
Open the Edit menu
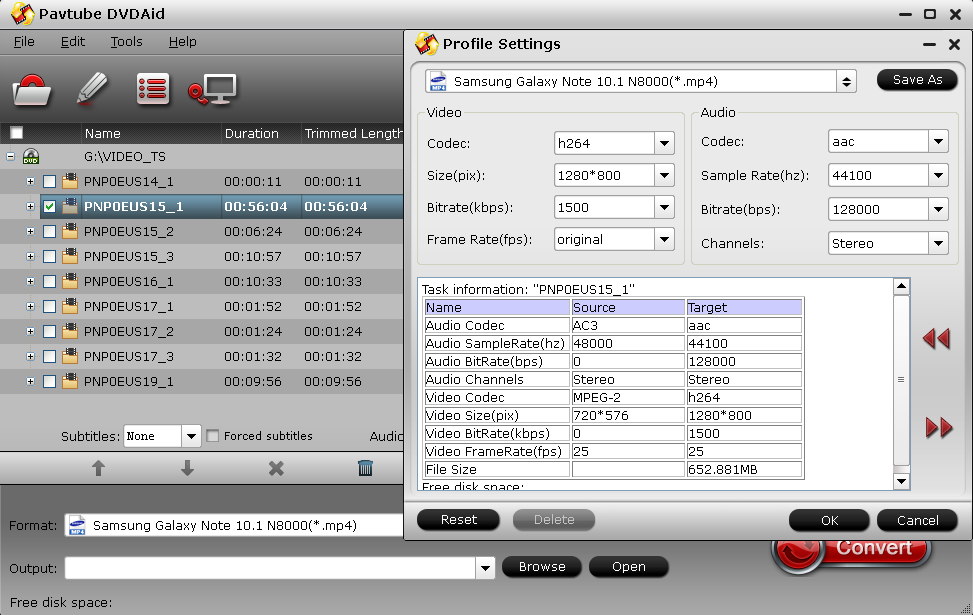coord(73,42)
